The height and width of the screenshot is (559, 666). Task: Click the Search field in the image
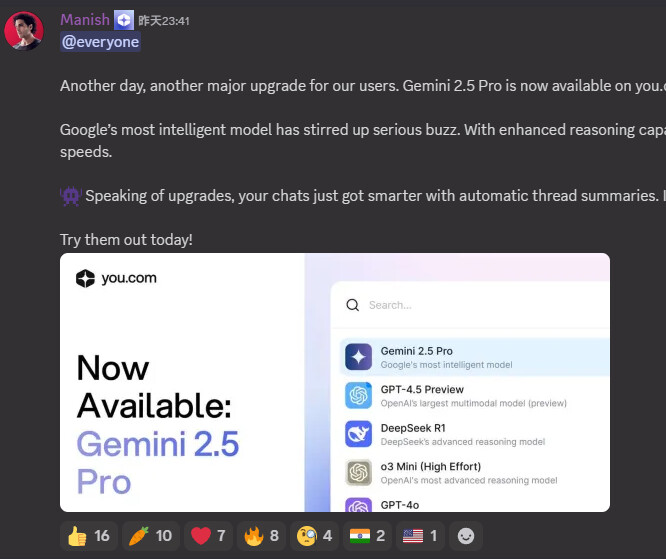click(x=471, y=305)
